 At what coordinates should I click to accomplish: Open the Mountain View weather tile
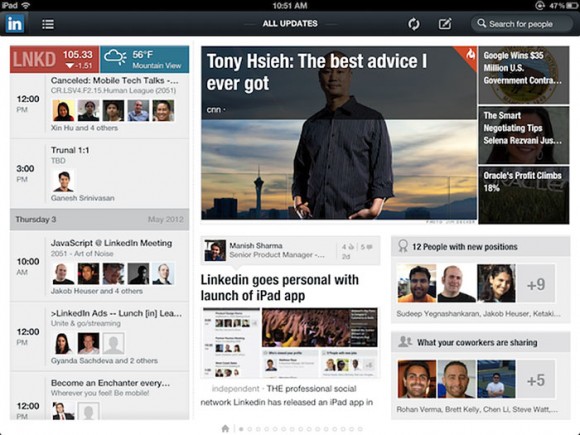[145, 59]
